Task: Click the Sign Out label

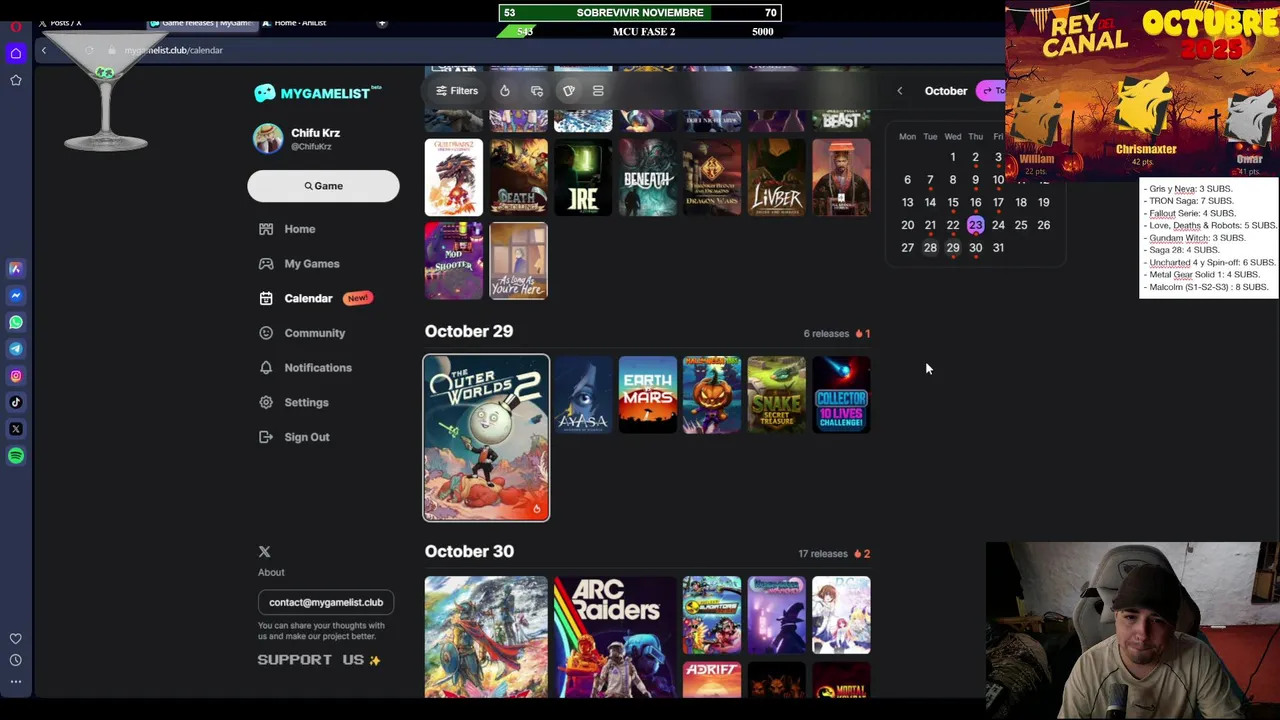Action: [307, 437]
